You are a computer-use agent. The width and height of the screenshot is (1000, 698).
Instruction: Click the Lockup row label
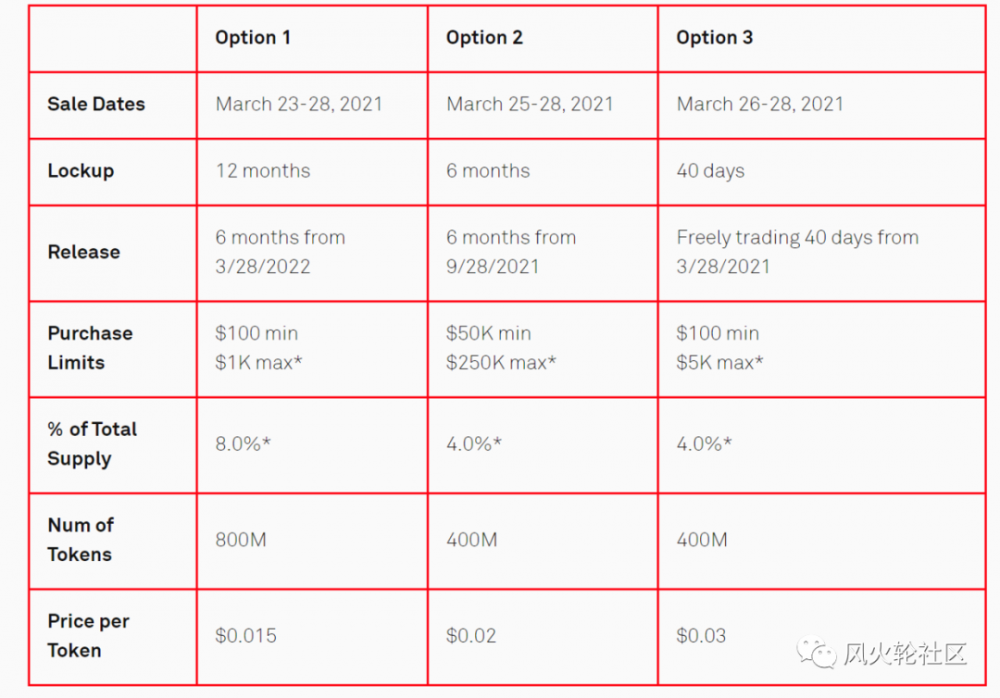coord(80,171)
